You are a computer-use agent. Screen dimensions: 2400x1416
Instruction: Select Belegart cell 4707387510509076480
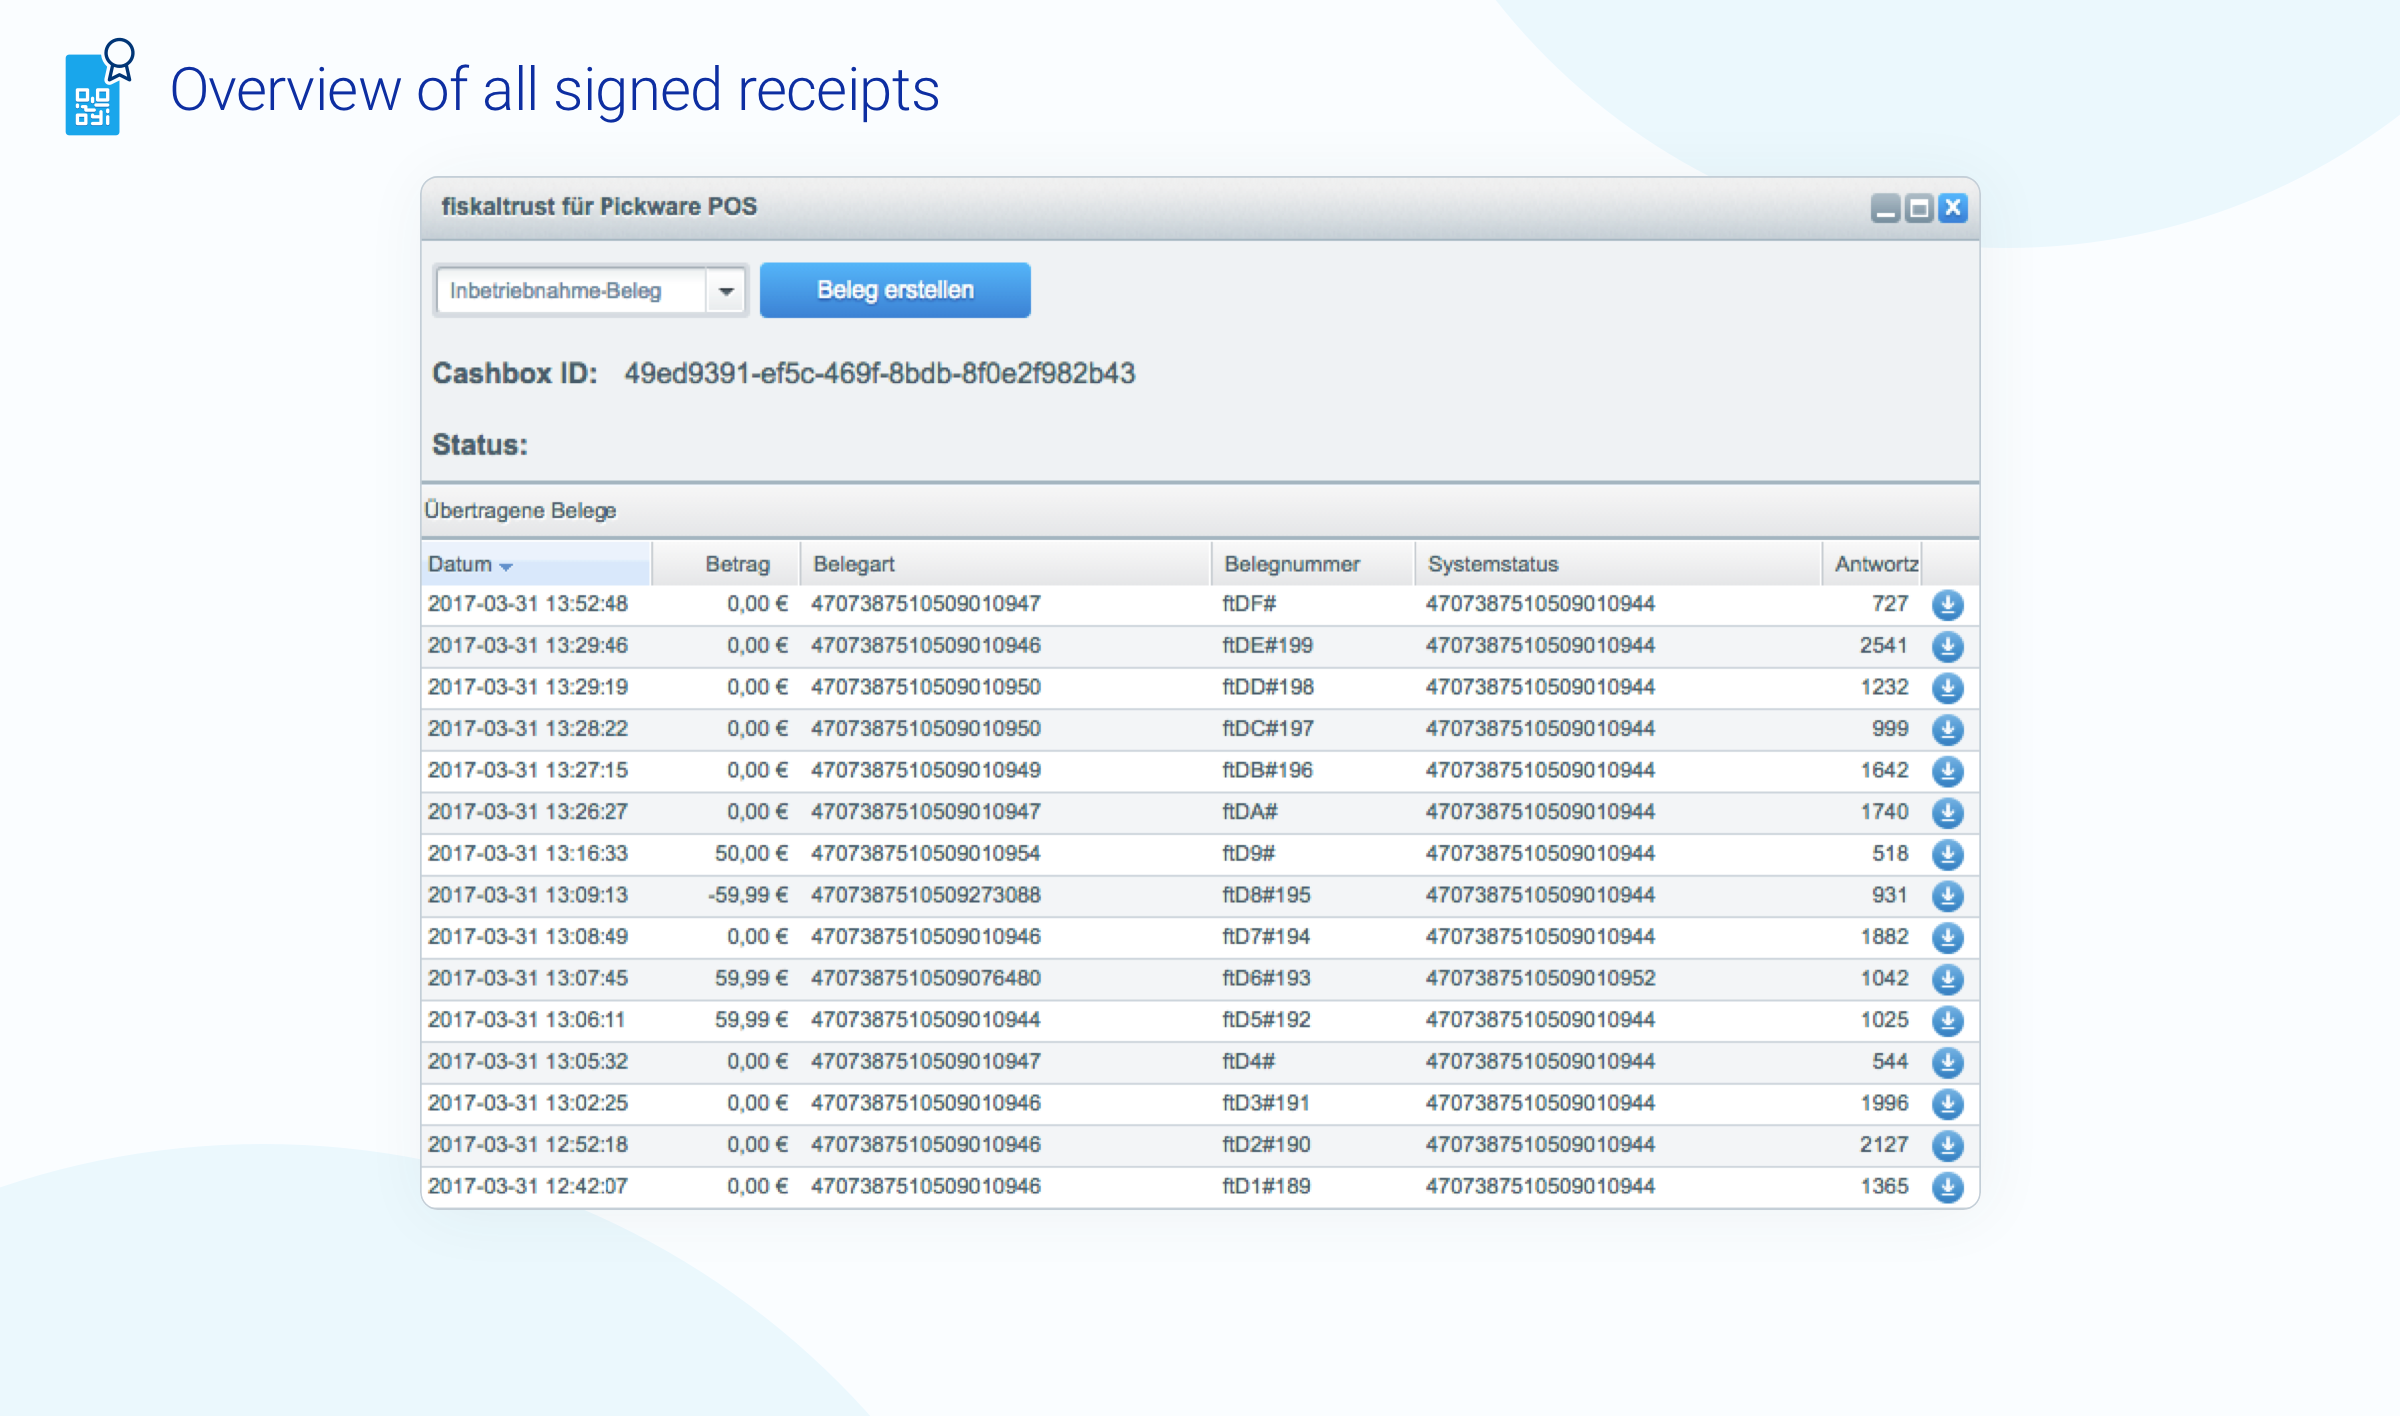click(926, 978)
